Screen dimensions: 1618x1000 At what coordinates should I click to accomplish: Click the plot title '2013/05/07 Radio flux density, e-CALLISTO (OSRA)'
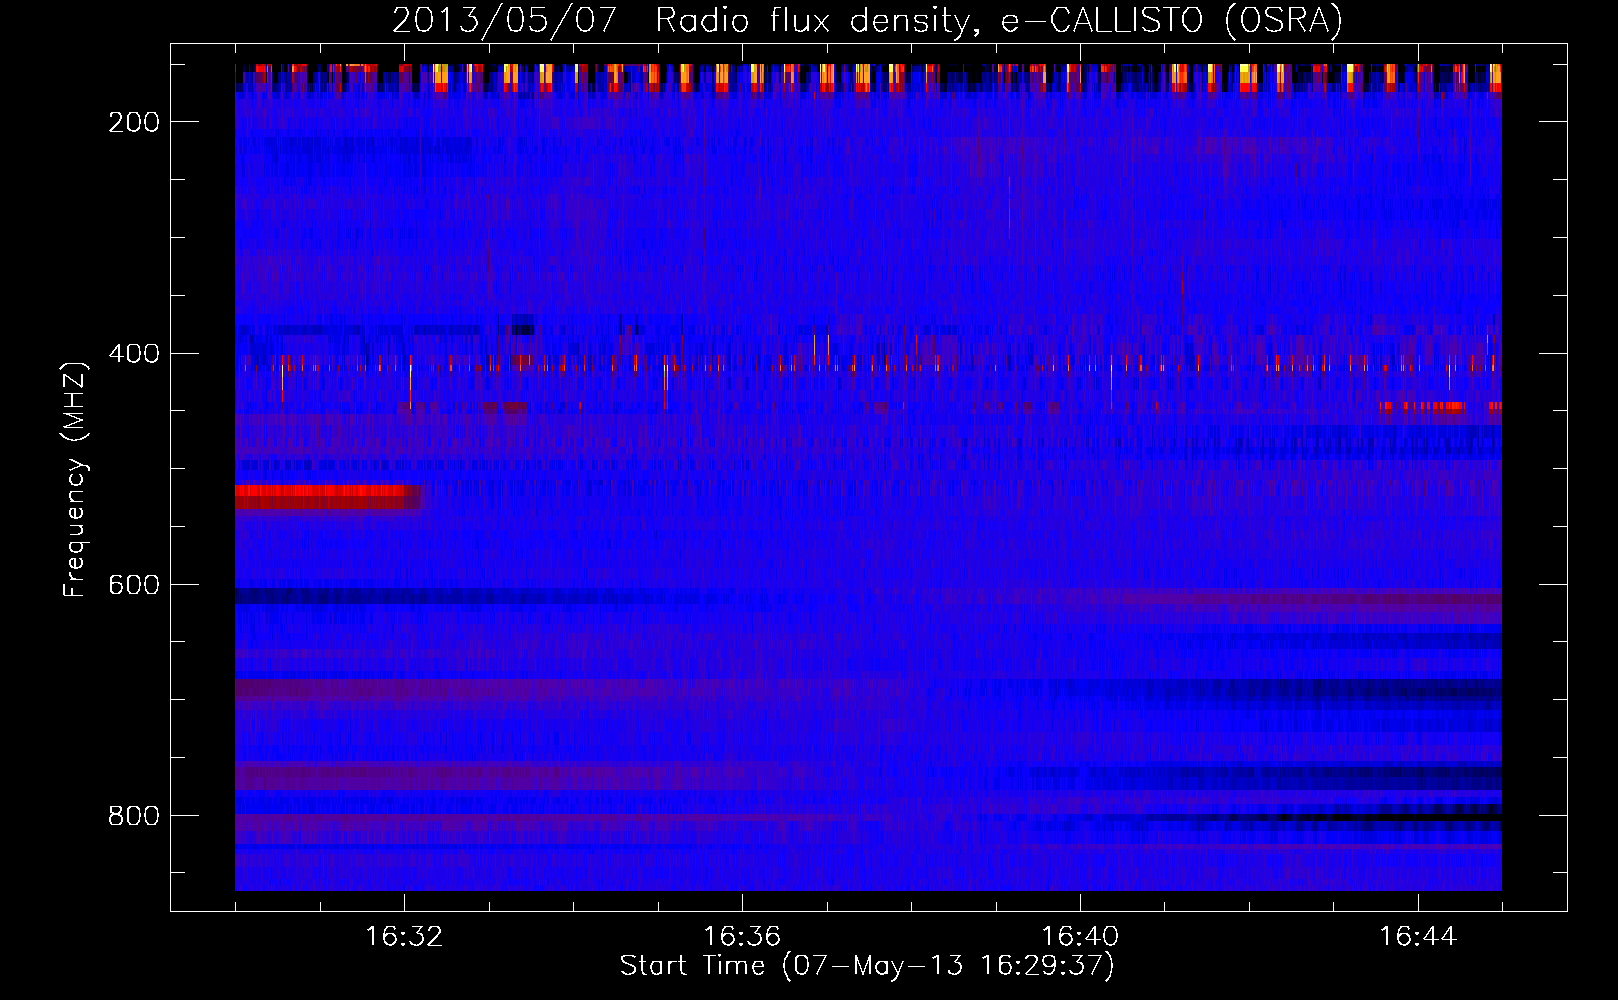click(867, 20)
